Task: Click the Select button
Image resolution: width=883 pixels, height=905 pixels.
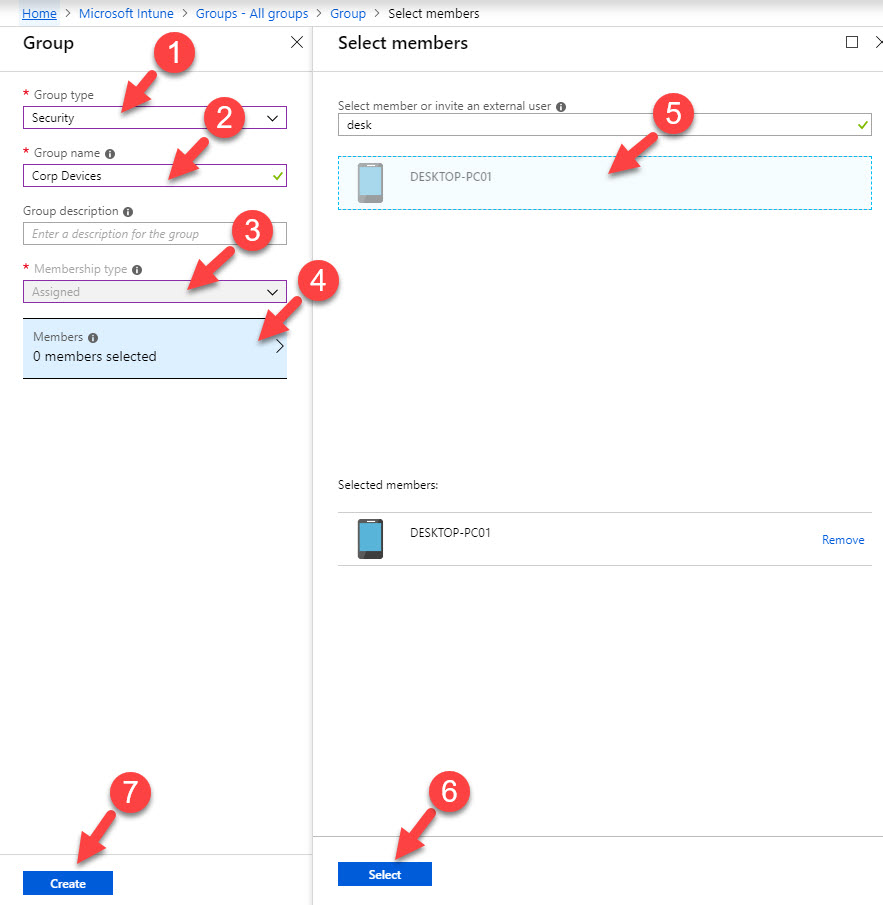Action: [385, 874]
